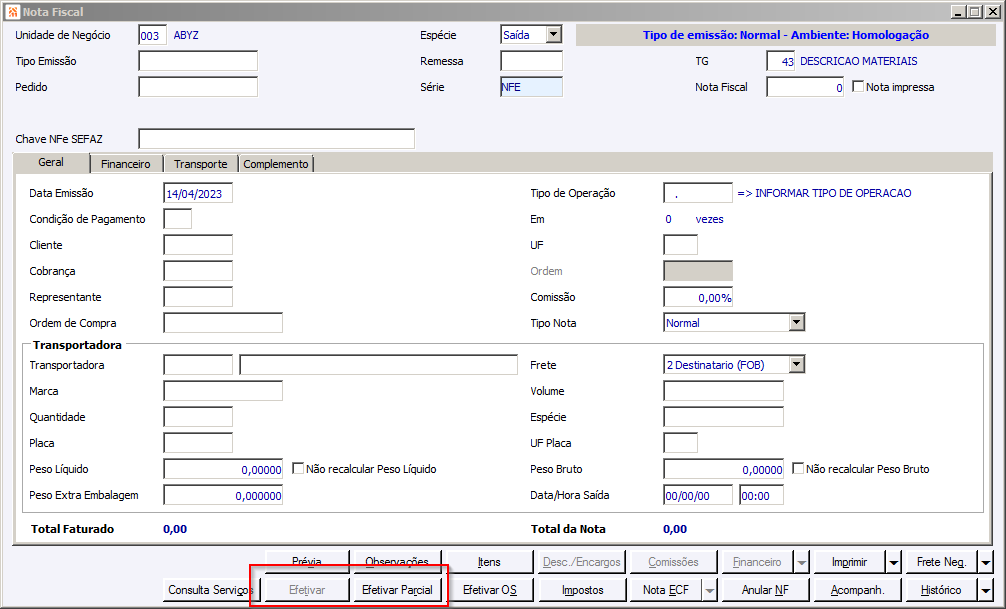Click the TG code field

[x=781, y=61]
